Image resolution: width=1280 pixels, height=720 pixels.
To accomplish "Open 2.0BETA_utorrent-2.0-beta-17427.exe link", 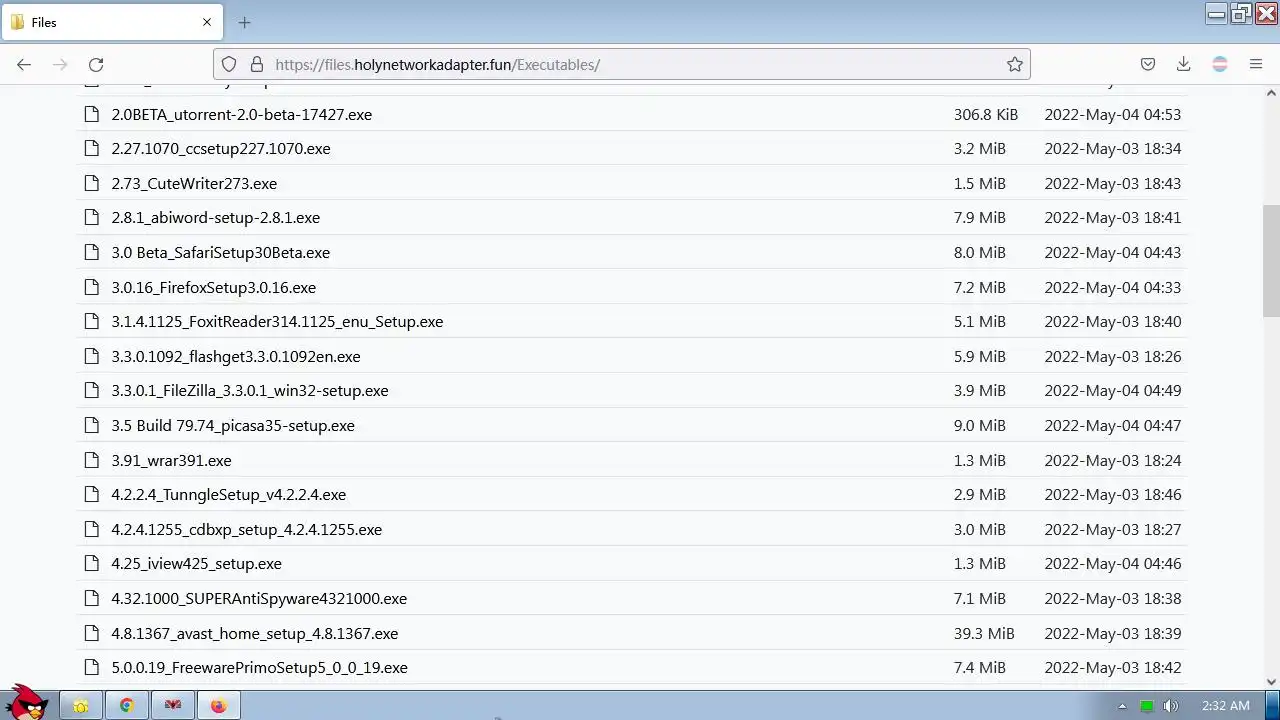I will click(x=241, y=114).
